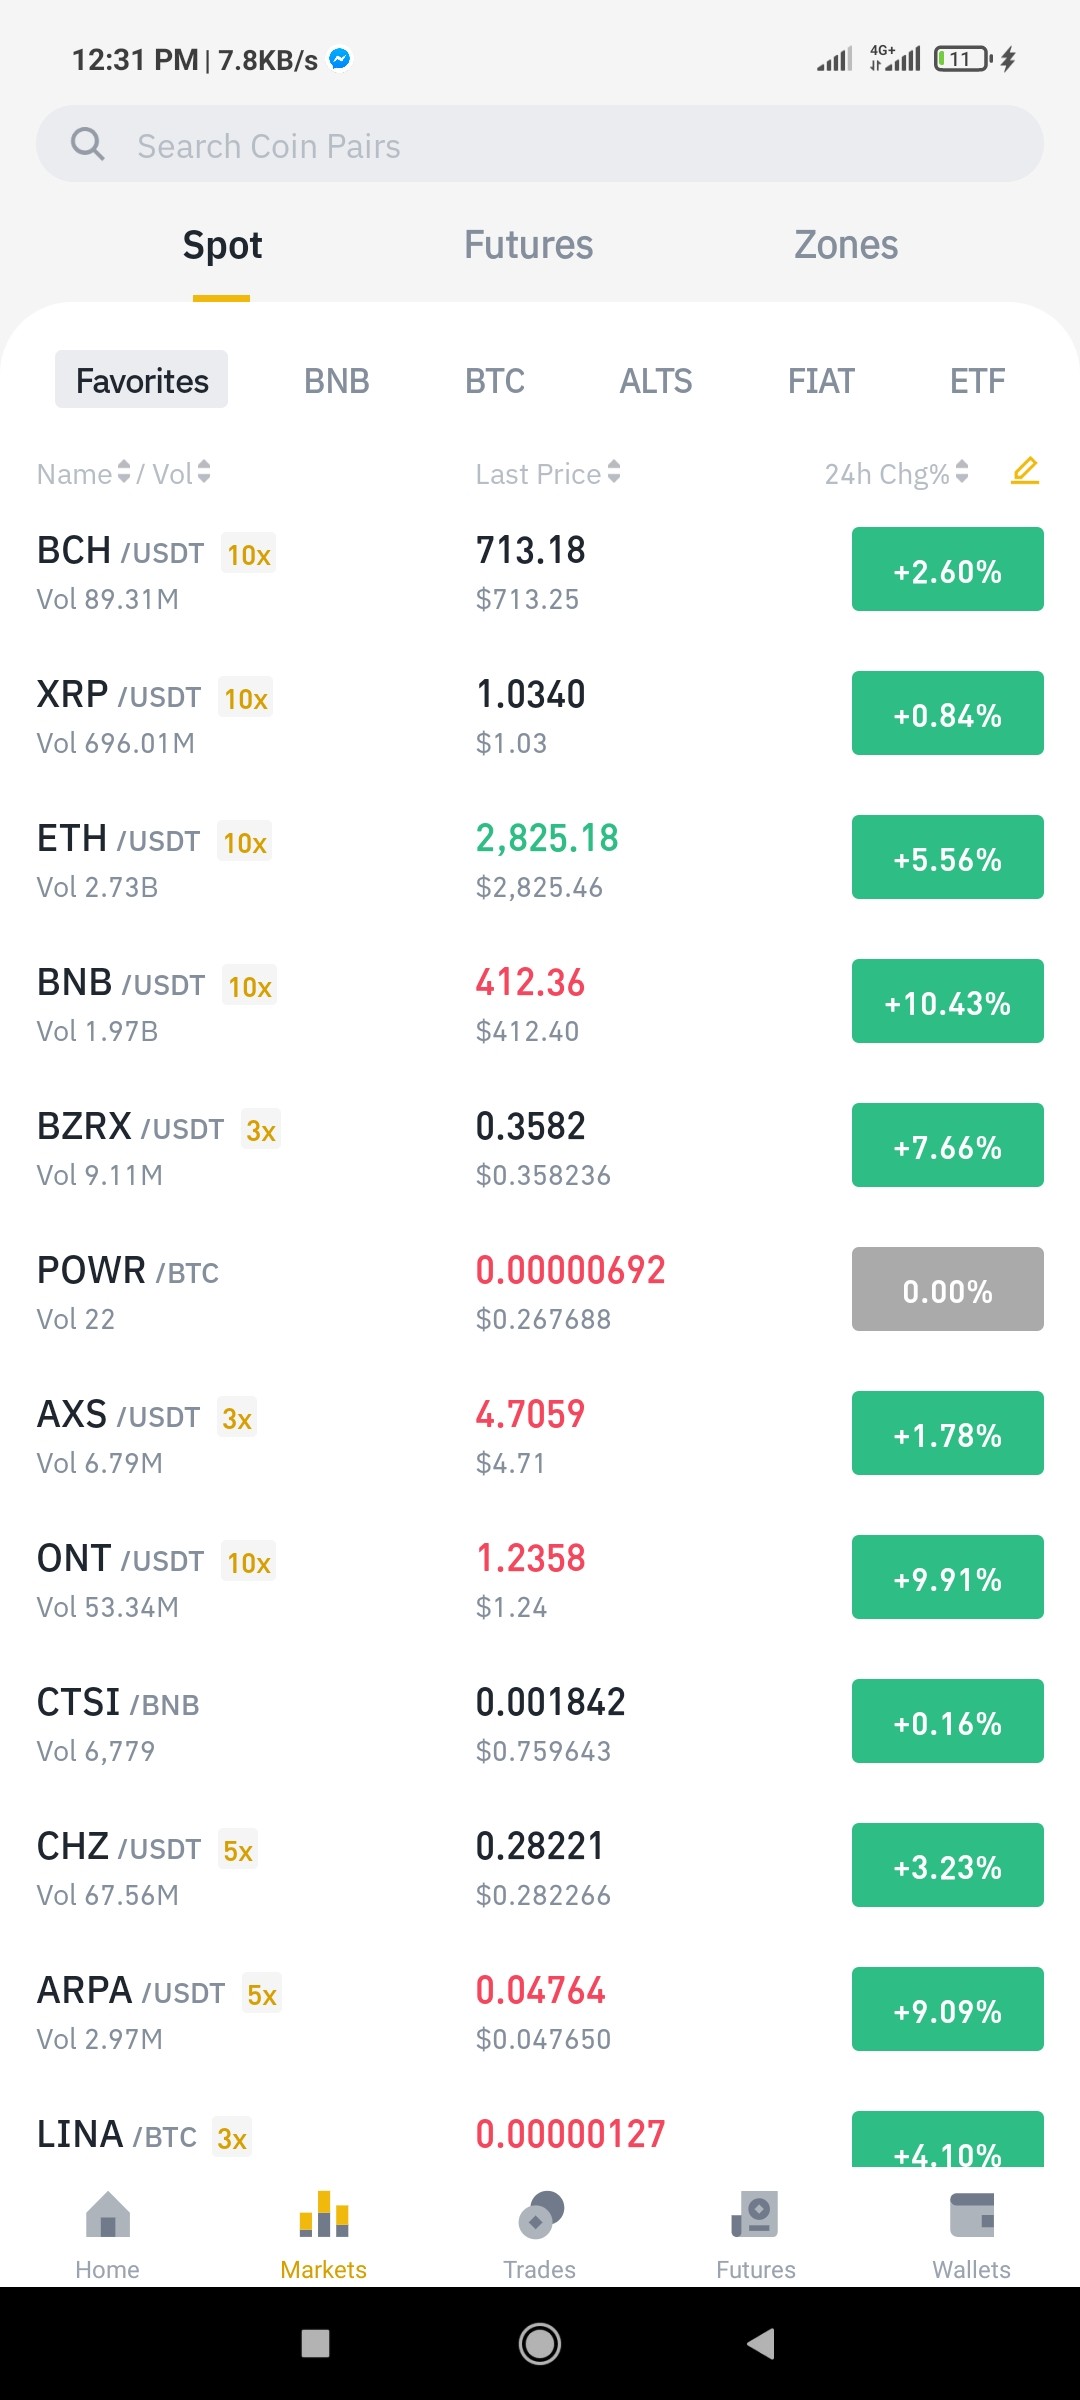1080x2400 pixels.
Task: Open the ETH/USDT pair row
Action: click(x=540, y=858)
